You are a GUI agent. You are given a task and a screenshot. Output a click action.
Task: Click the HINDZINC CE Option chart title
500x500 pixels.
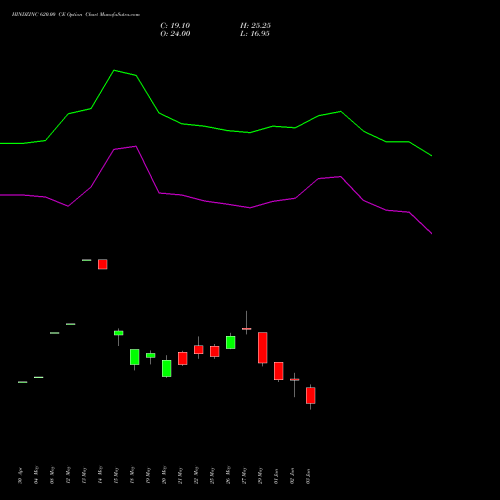(76, 15)
